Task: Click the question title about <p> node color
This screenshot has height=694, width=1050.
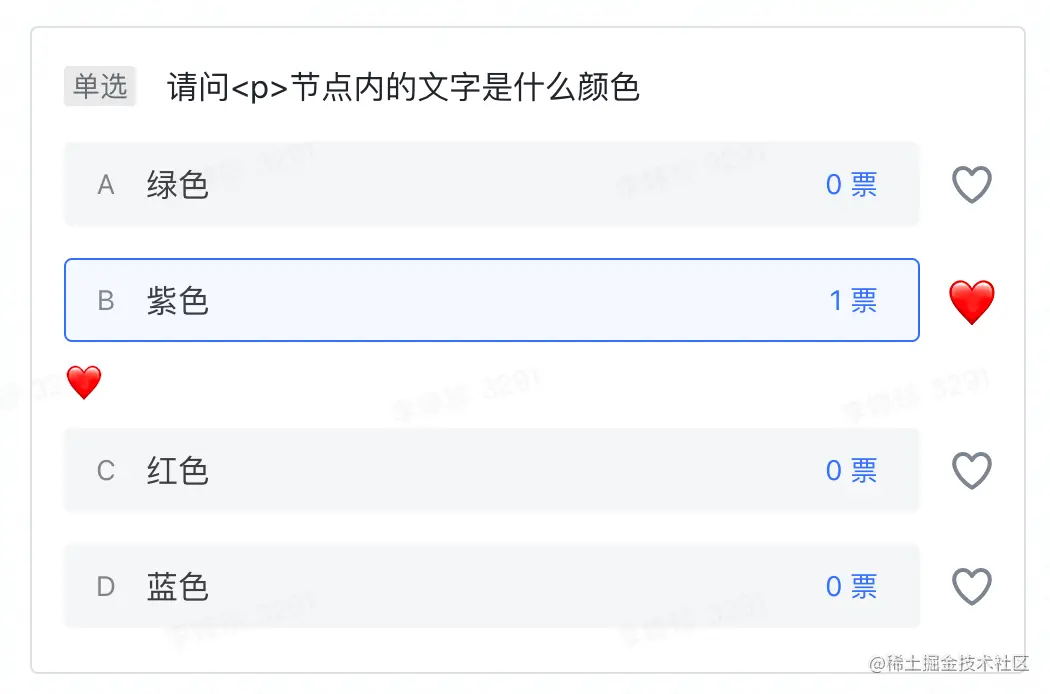Action: [403, 88]
